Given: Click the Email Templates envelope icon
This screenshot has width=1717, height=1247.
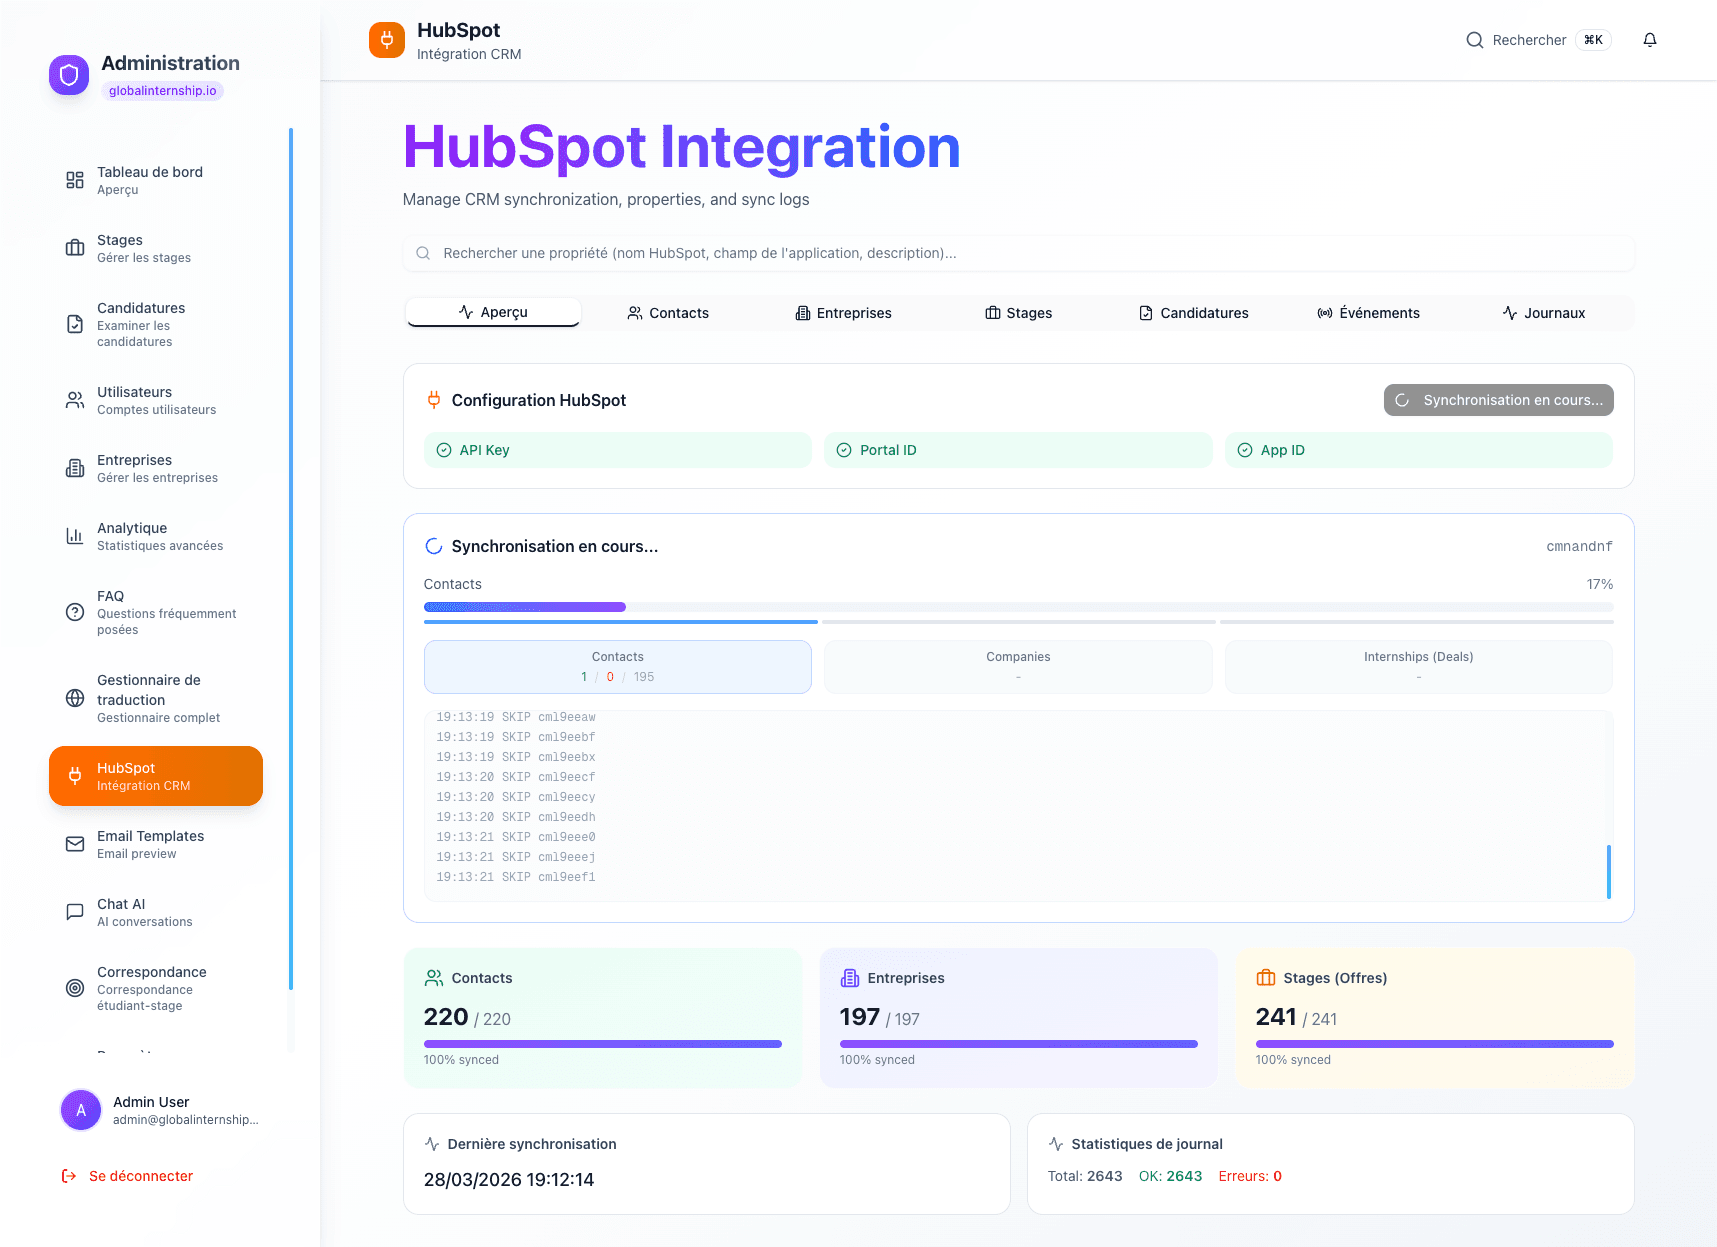Looking at the screenshot, I should point(75,844).
